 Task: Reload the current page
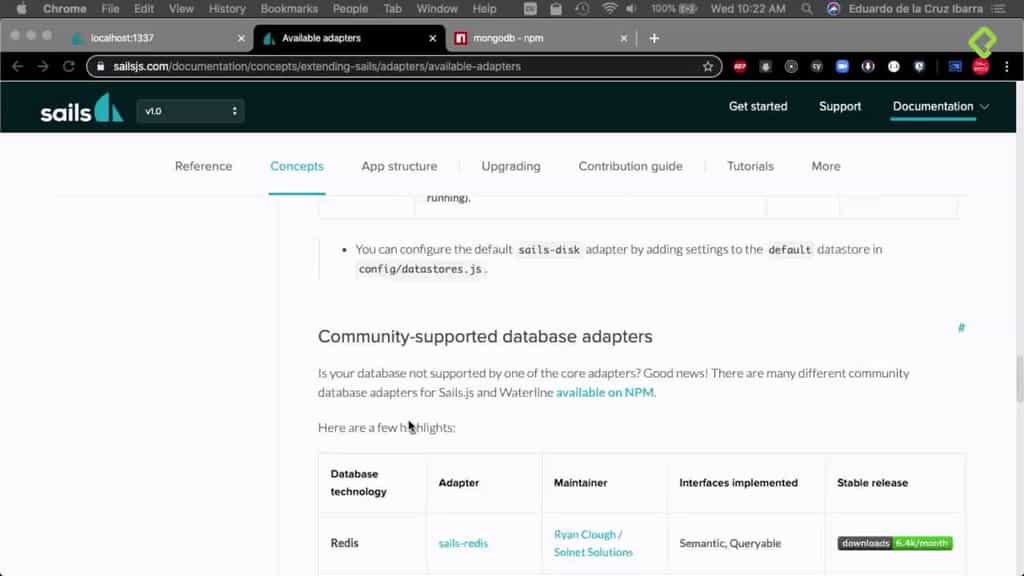tap(67, 67)
